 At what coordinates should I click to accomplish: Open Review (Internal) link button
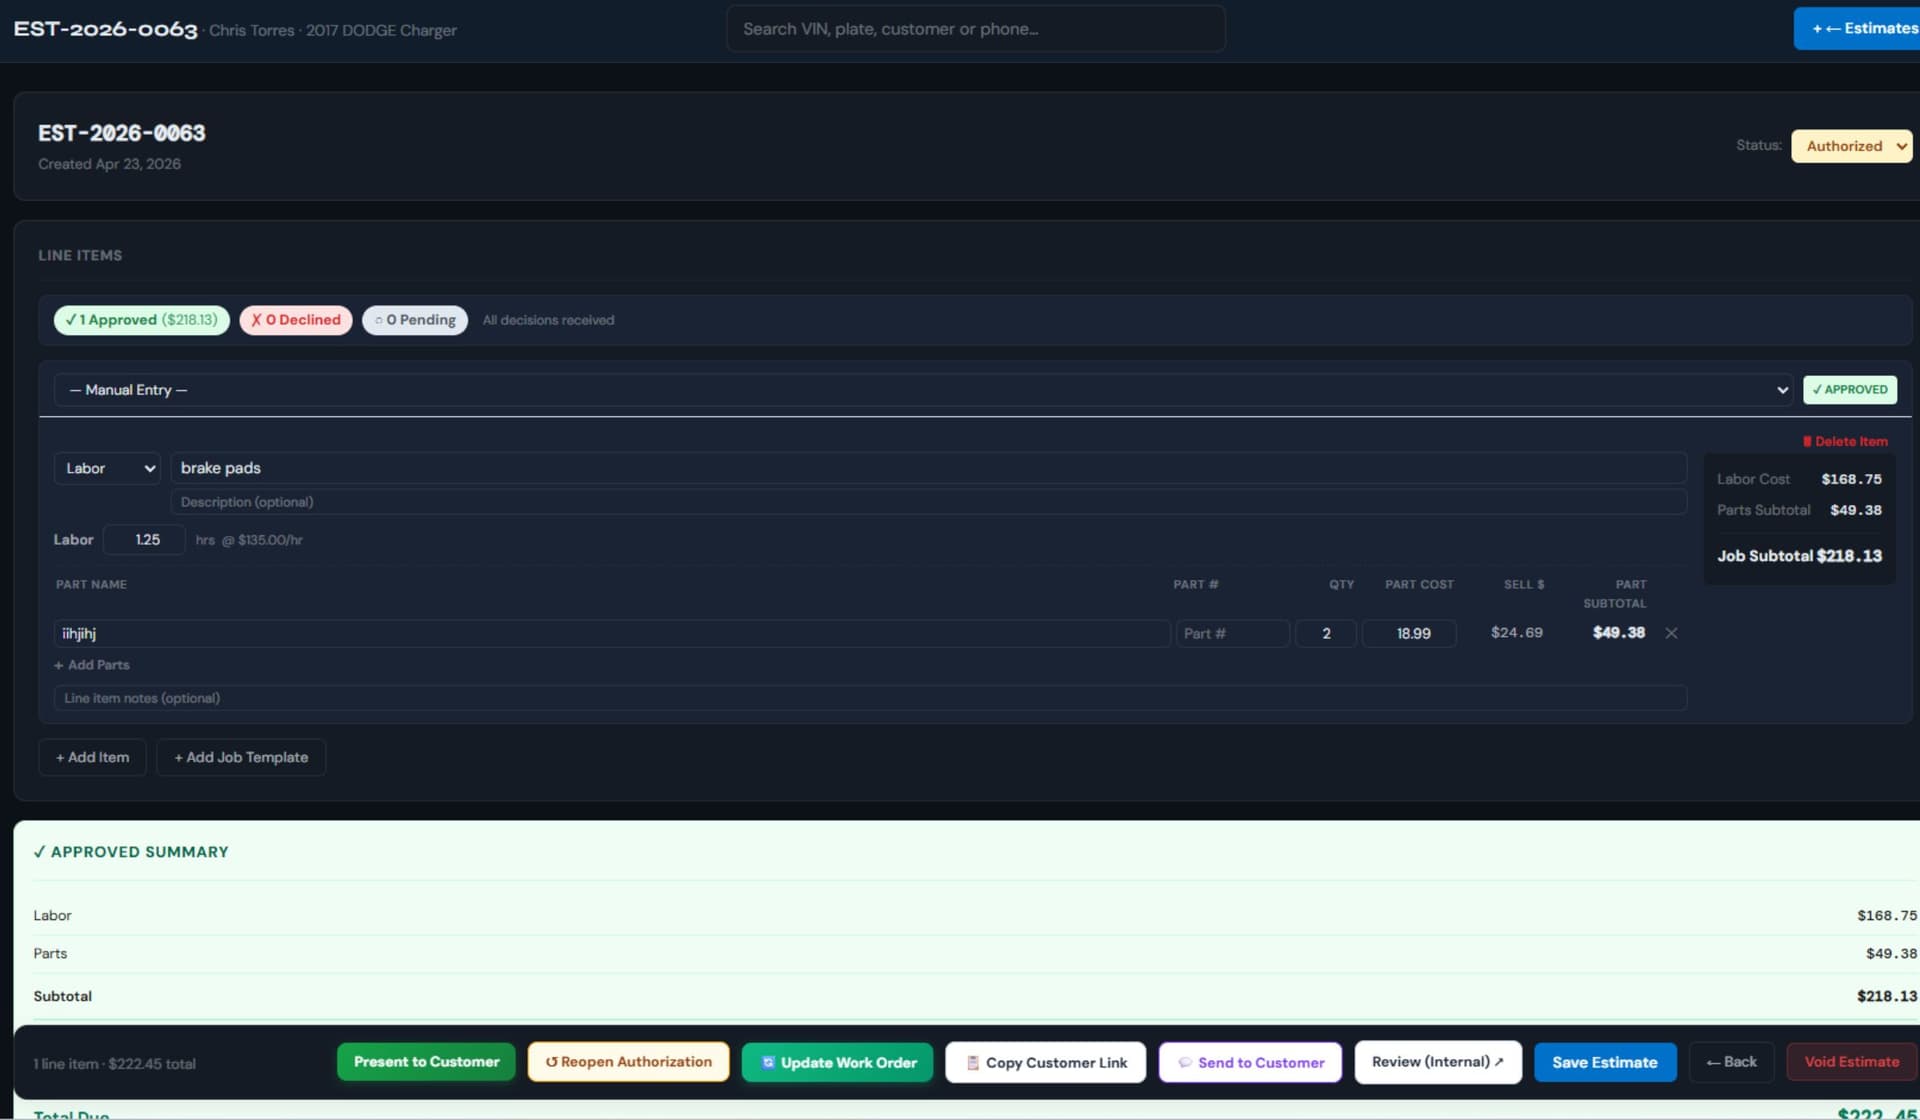pos(1438,1062)
